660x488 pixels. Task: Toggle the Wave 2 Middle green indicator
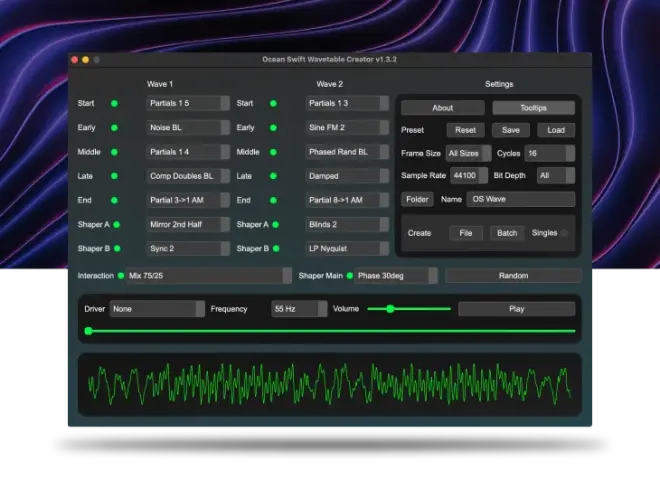coord(273,152)
